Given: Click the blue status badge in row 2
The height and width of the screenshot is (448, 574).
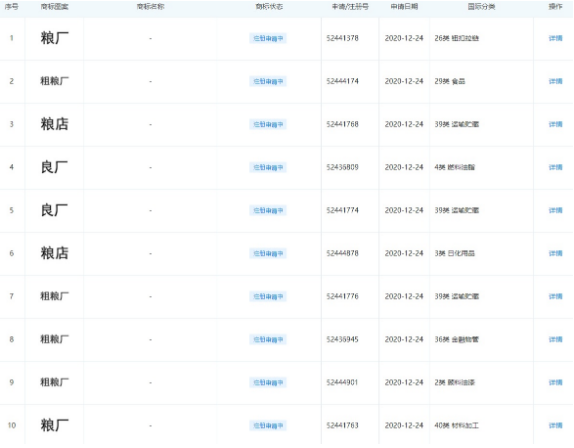Looking at the screenshot, I should tap(268, 81).
